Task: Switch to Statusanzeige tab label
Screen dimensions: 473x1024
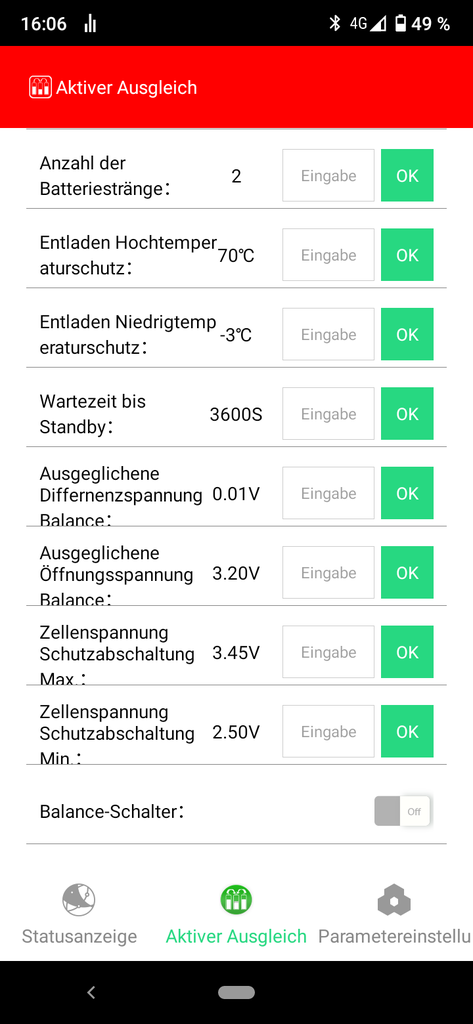Action: 79,936
